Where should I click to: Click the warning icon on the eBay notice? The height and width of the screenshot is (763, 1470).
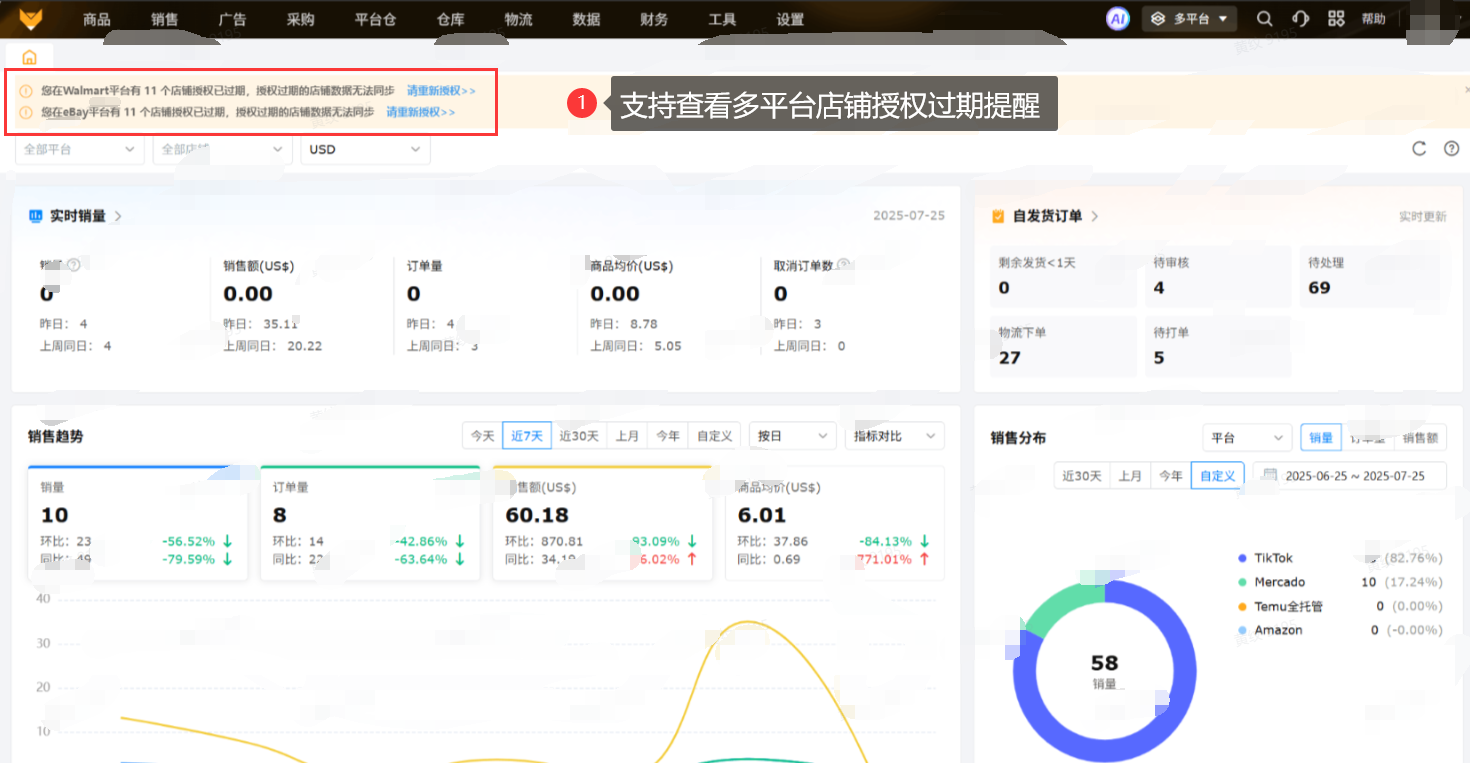click(26, 112)
